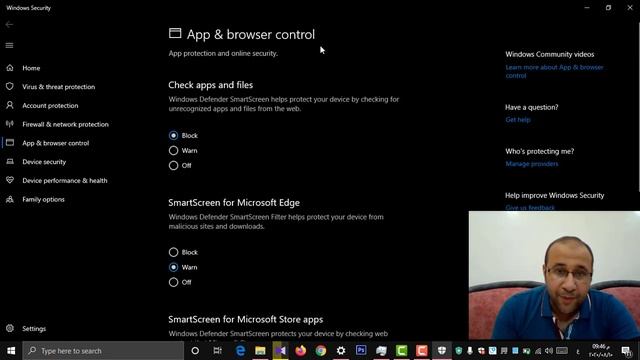Click the Give us feedback link

(530, 207)
